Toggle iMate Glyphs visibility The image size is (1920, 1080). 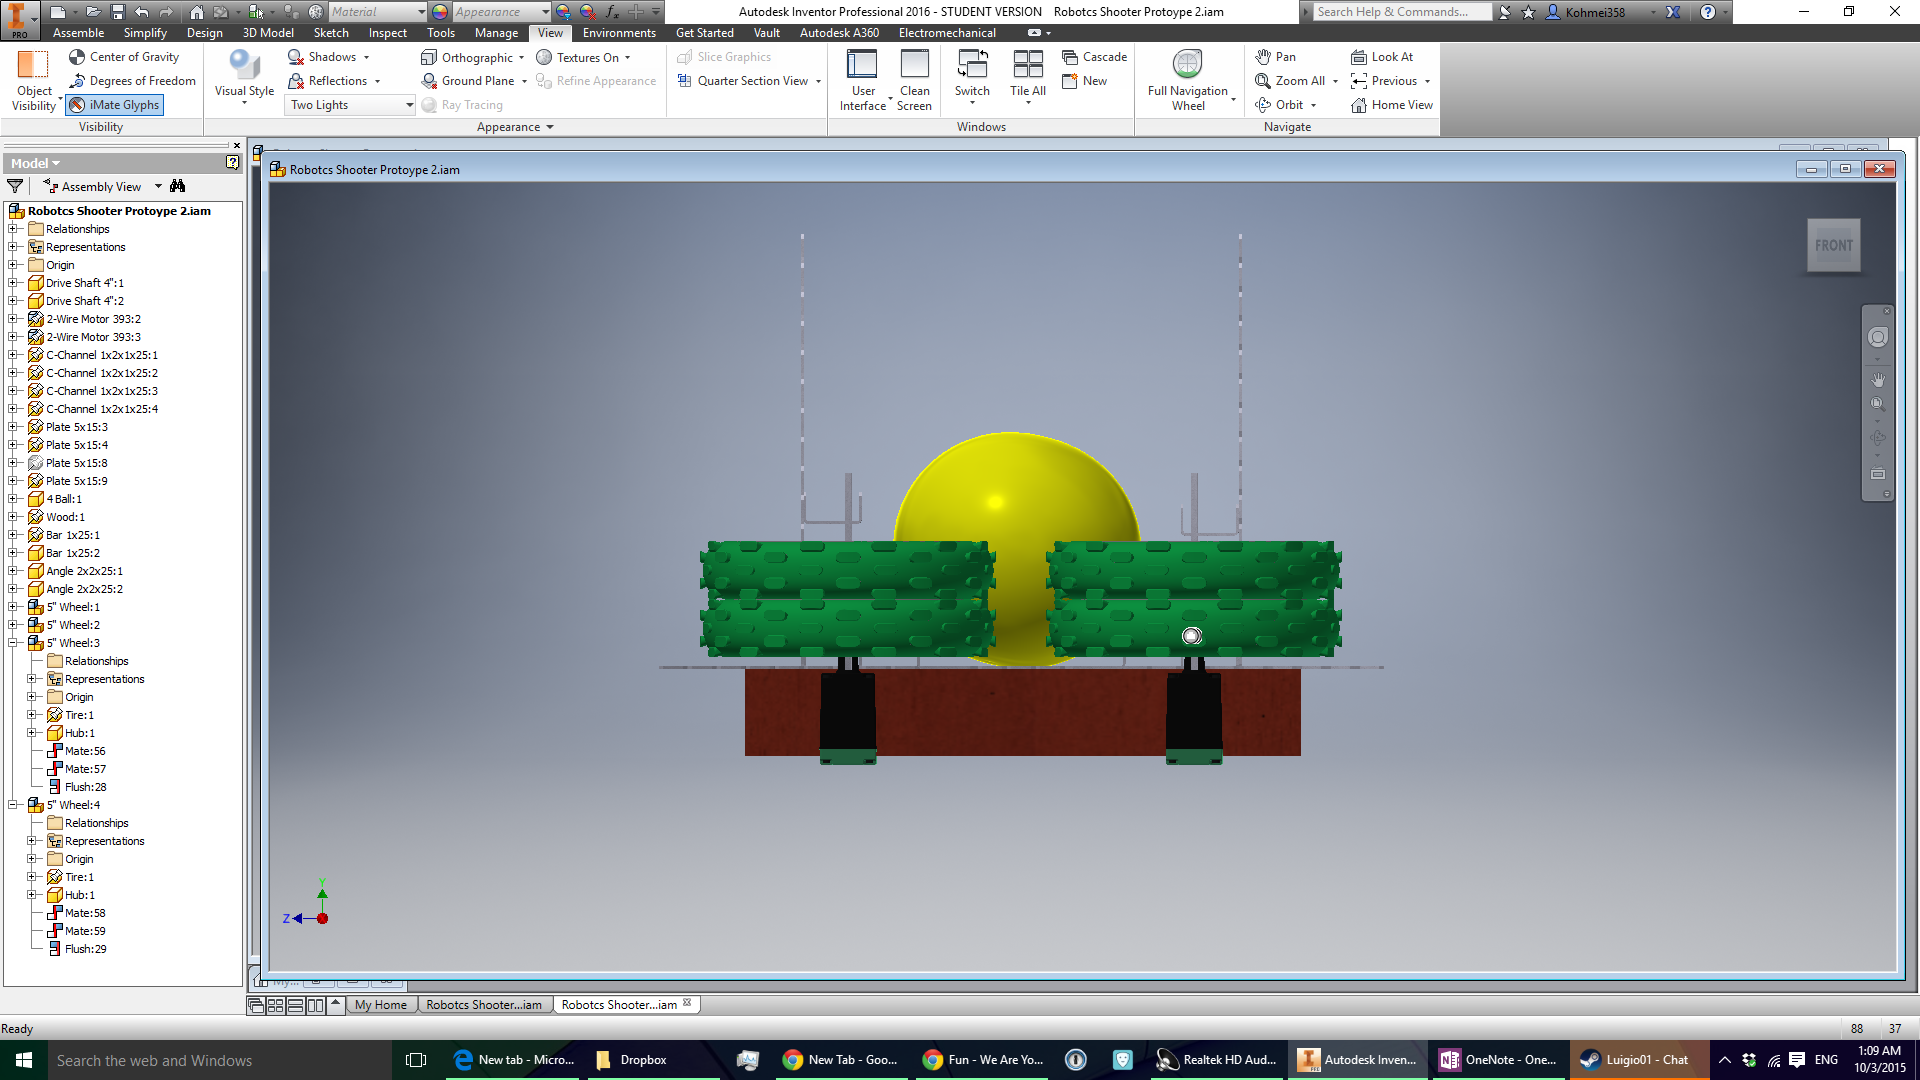pyautogui.click(x=114, y=105)
